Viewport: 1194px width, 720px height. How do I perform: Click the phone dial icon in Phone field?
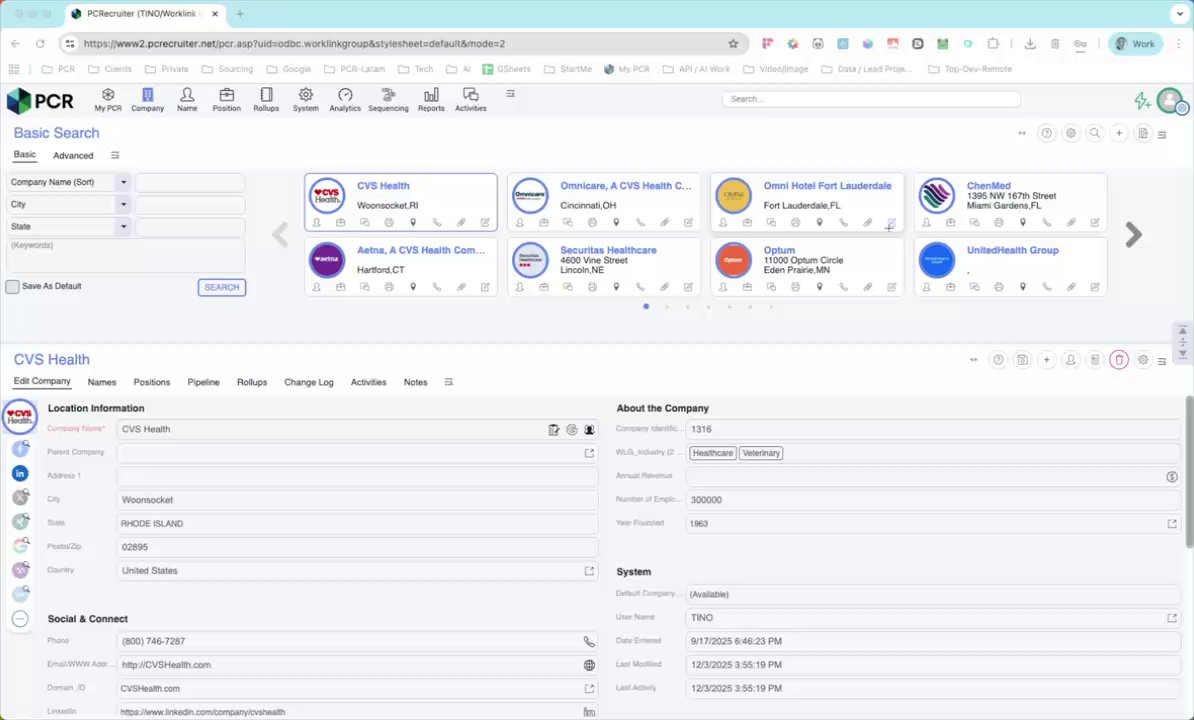(589, 642)
